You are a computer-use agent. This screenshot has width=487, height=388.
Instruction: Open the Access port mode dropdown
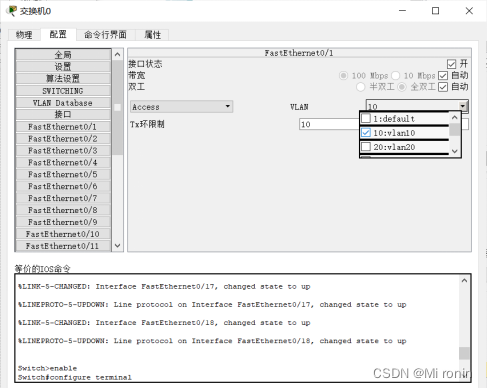(182, 107)
